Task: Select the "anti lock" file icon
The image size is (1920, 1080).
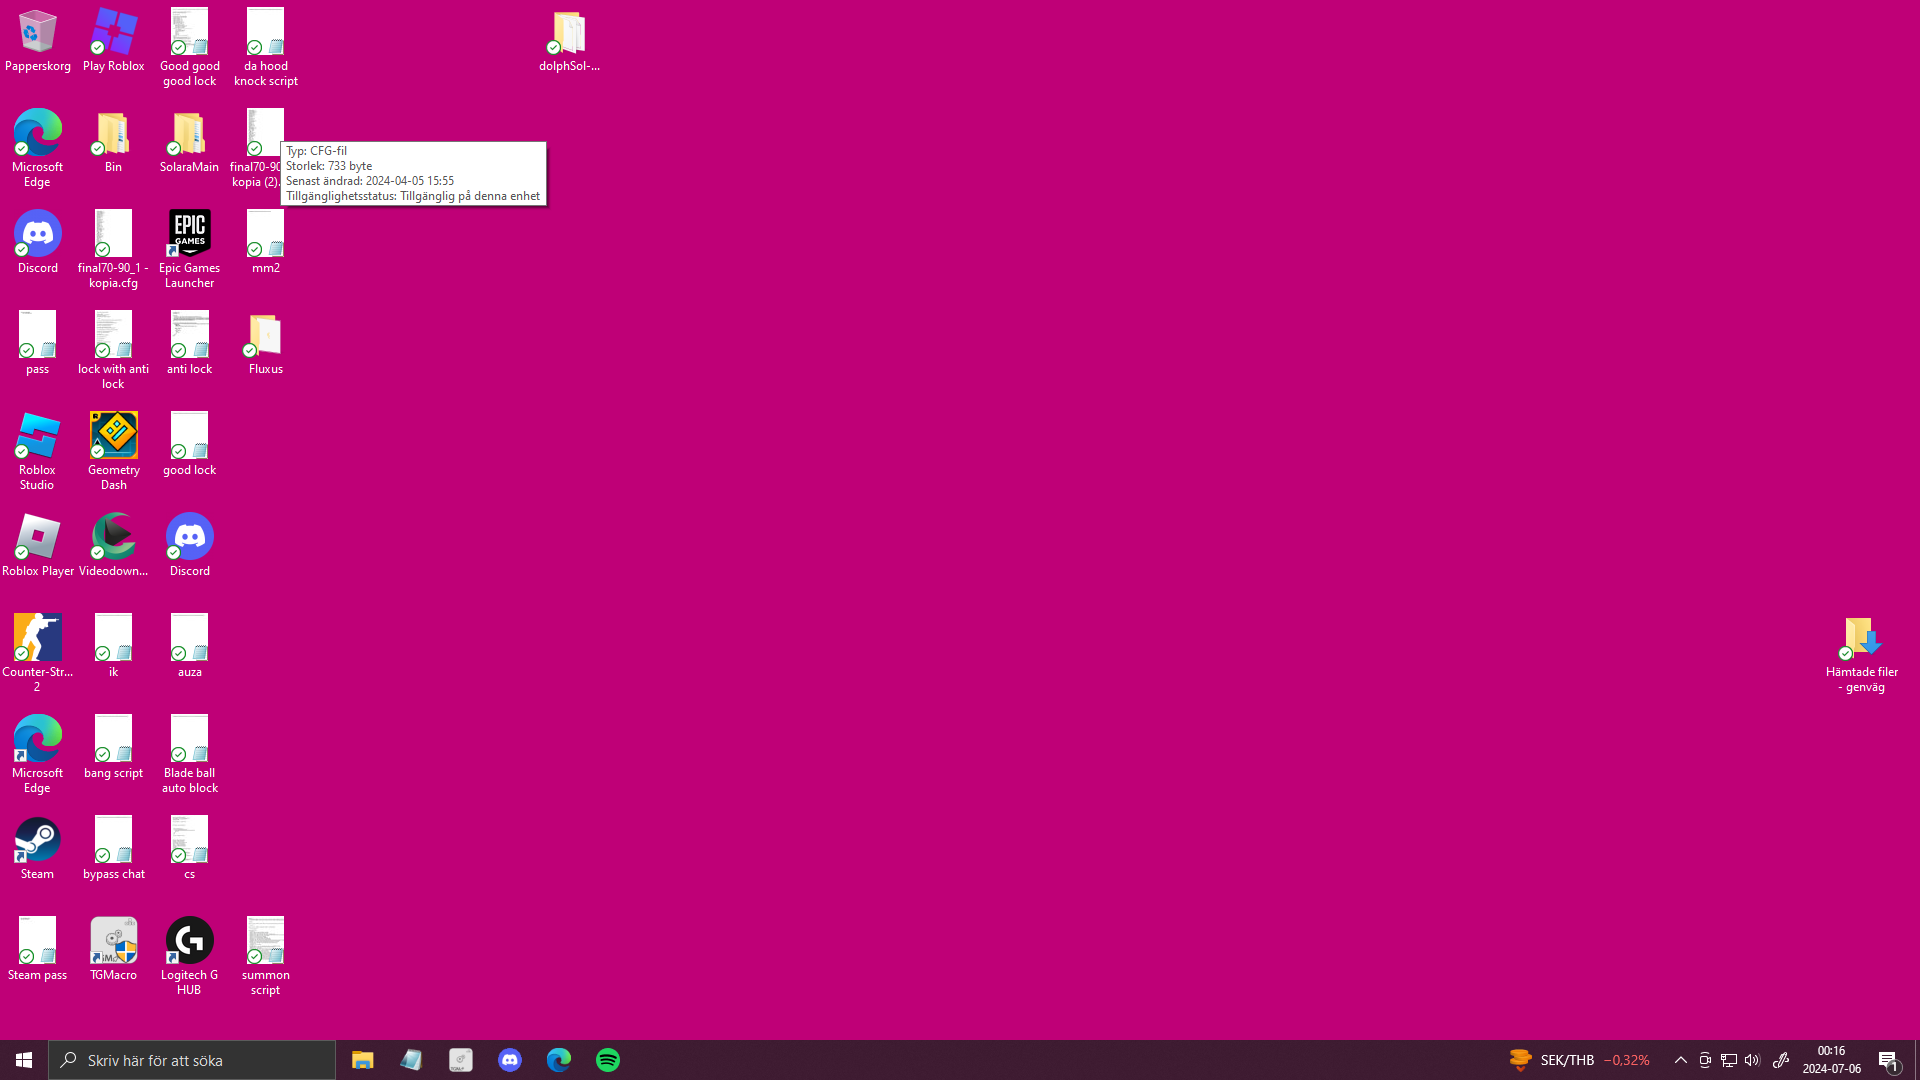Action: click(x=189, y=344)
